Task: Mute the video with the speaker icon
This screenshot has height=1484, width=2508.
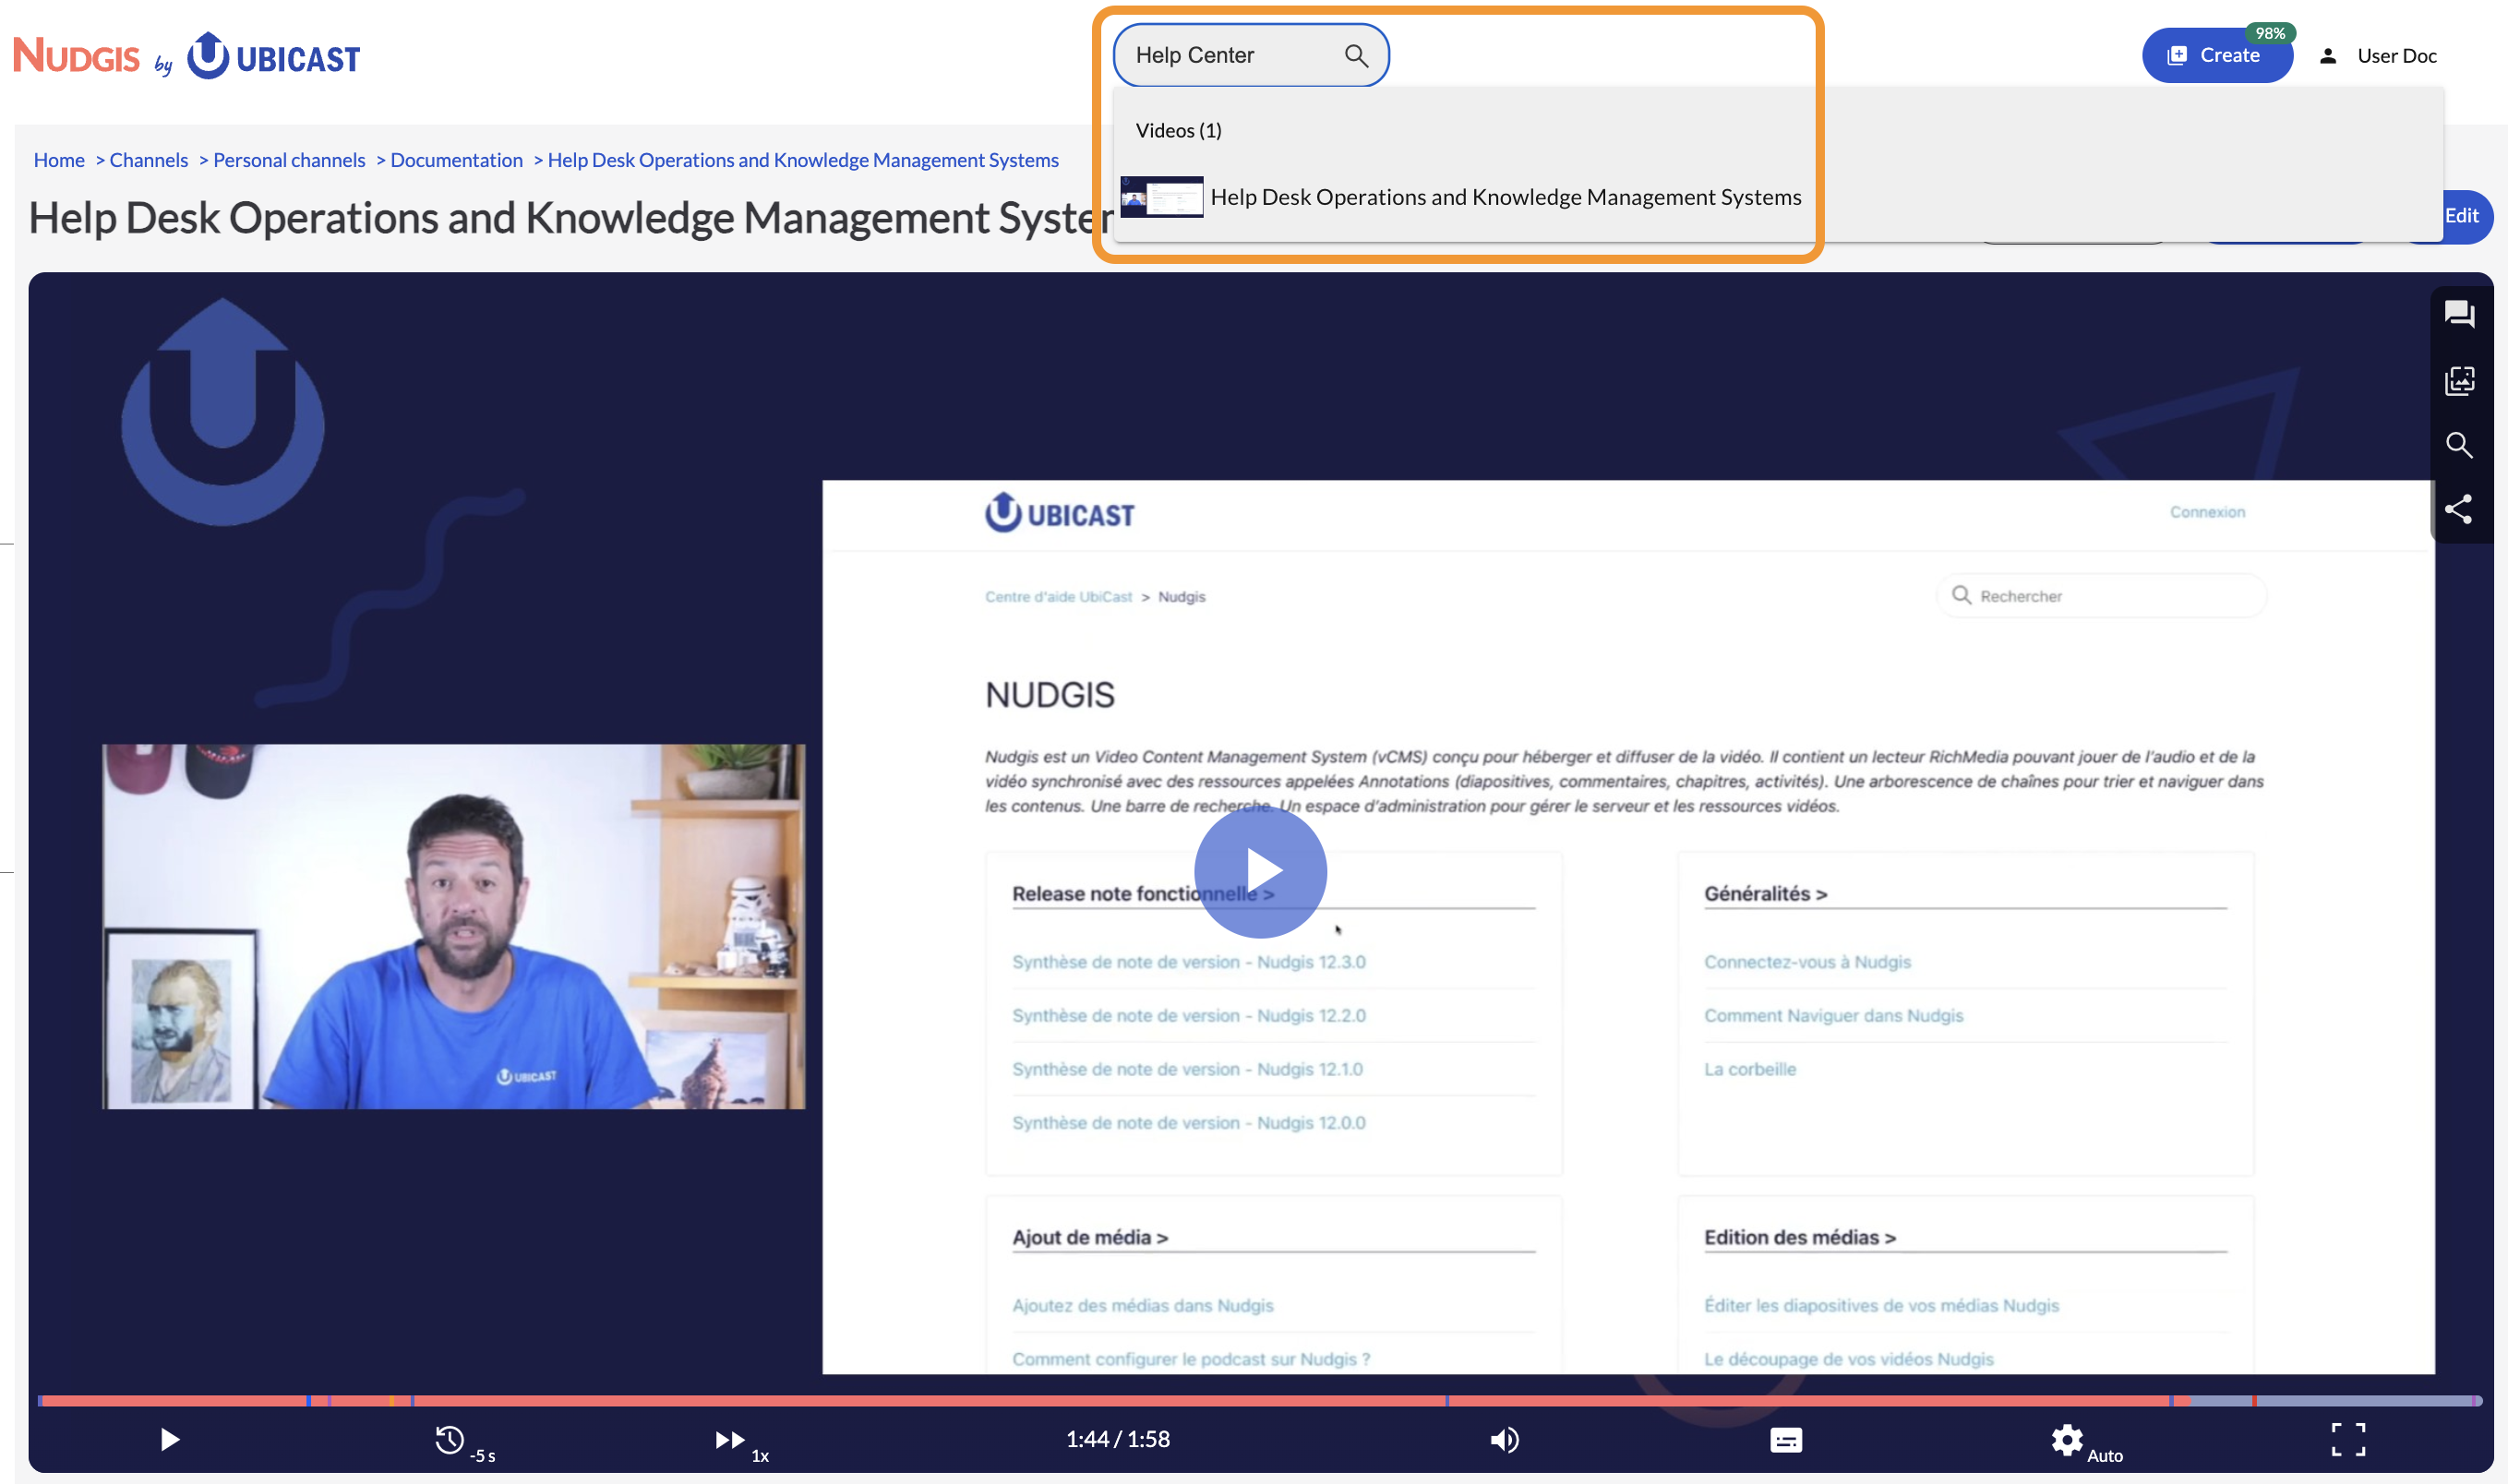Action: (1504, 1440)
